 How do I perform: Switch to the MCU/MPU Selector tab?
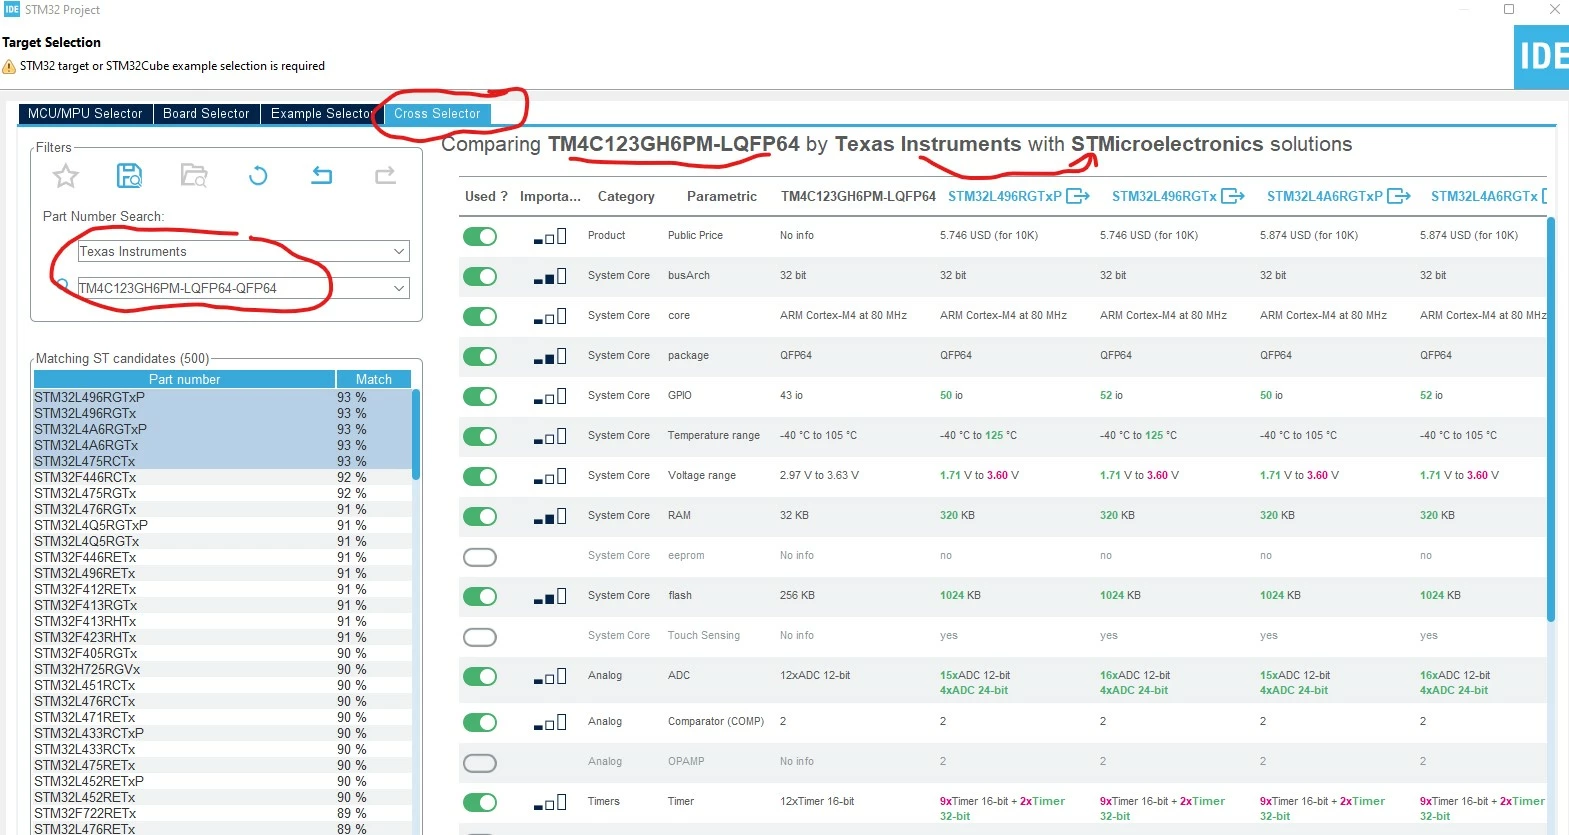[85, 114]
